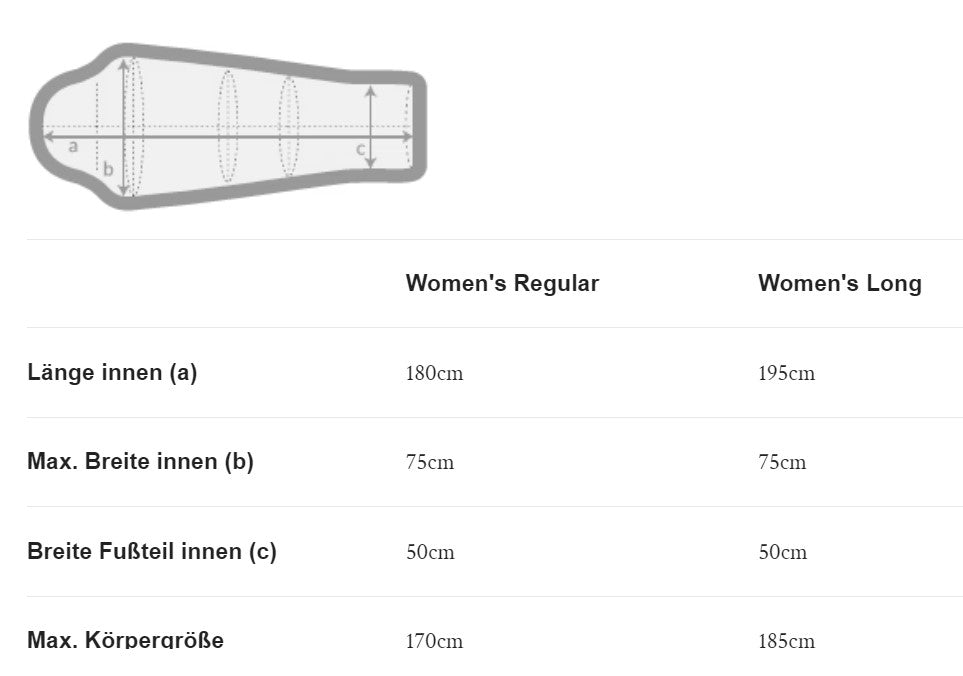Click the 185cm max body height value
The image size is (963, 676).
coord(786,641)
